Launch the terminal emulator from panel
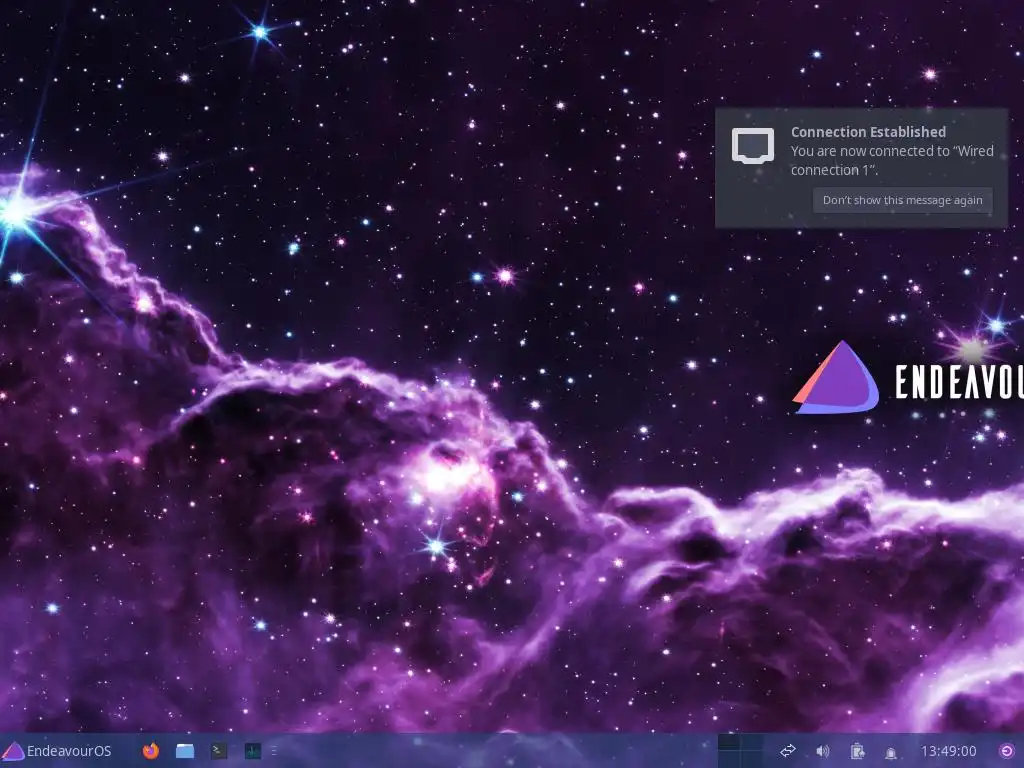Image resolution: width=1024 pixels, height=768 pixels. click(x=219, y=751)
